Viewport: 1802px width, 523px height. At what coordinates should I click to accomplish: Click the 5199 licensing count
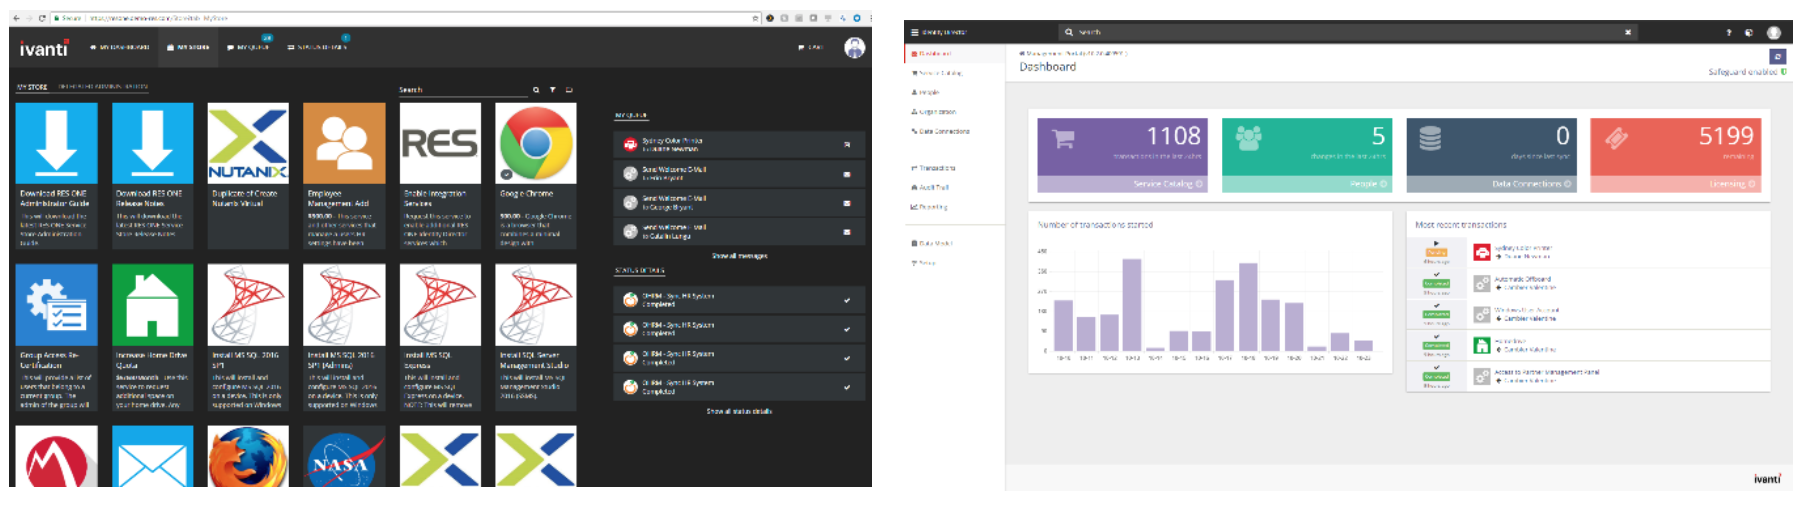1726,136
